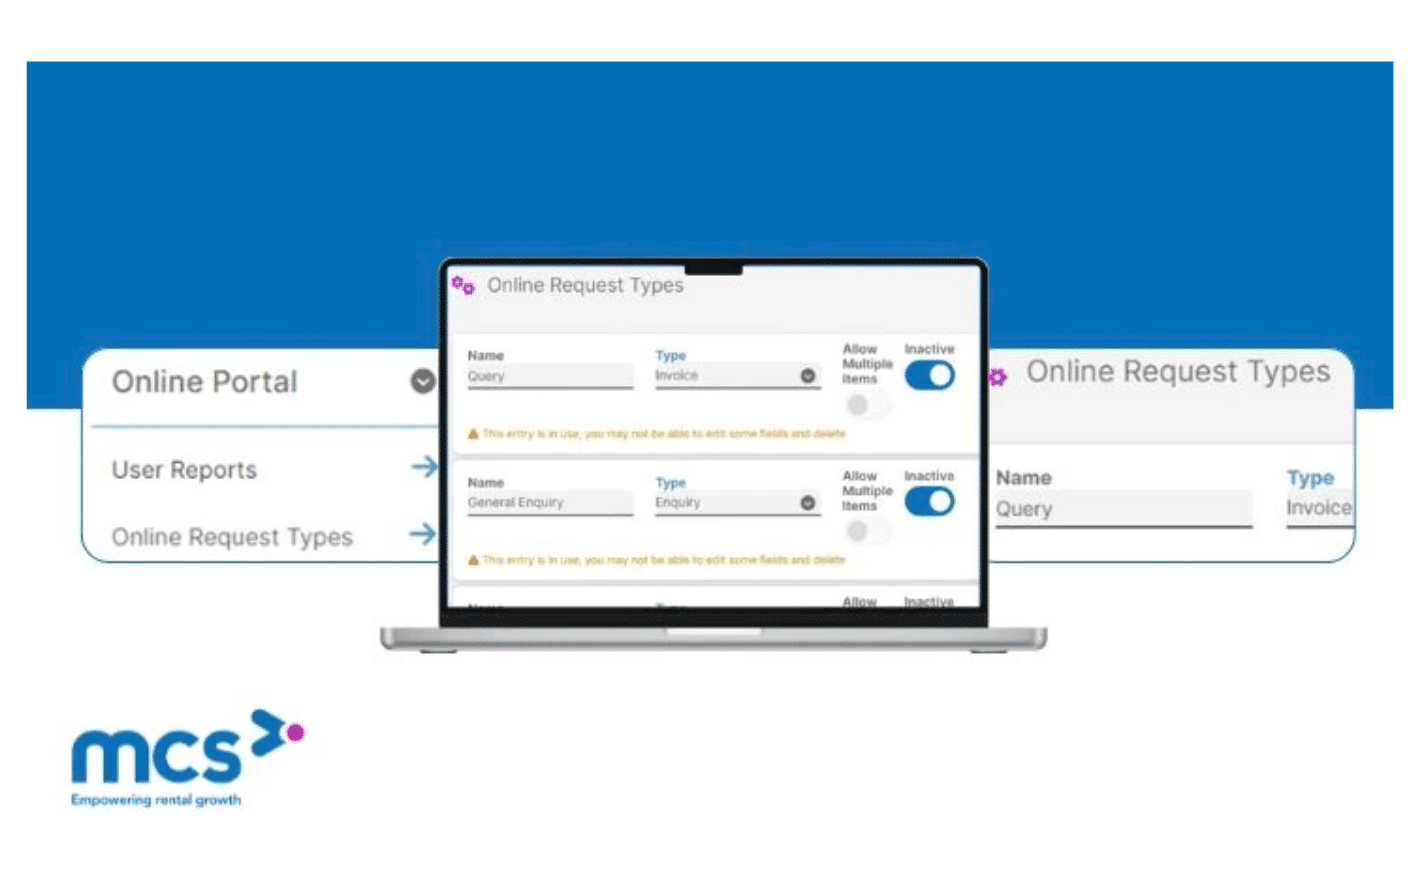Disable the Inactive toggle for the General Enquiry row

tap(928, 503)
